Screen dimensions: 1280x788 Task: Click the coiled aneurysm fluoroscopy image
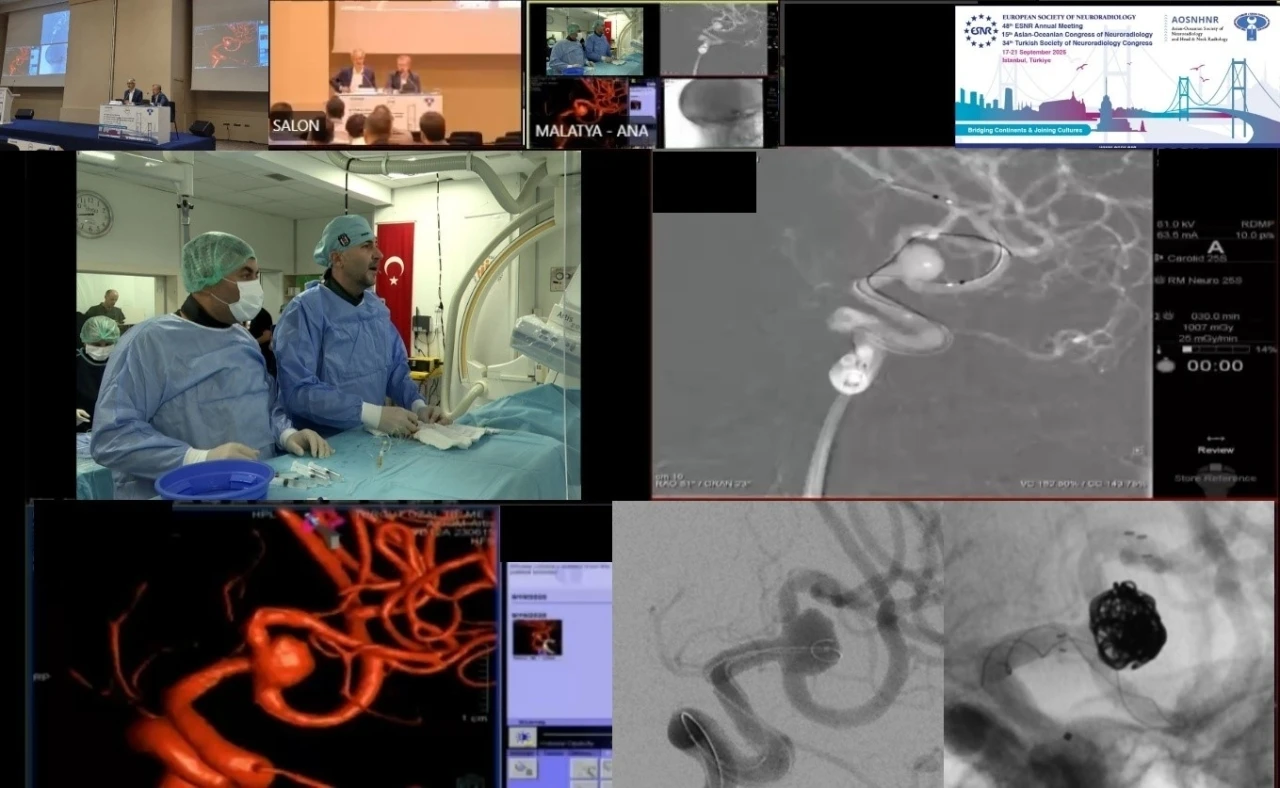pos(1108,645)
